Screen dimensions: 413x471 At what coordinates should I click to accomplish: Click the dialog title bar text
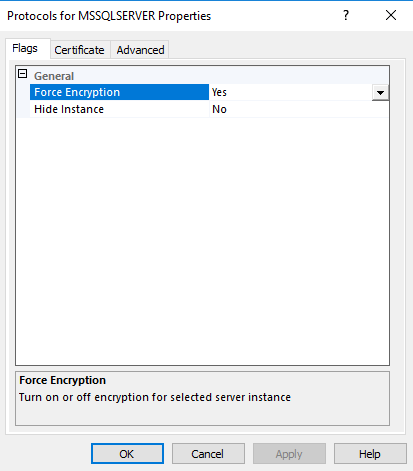[x=109, y=16]
